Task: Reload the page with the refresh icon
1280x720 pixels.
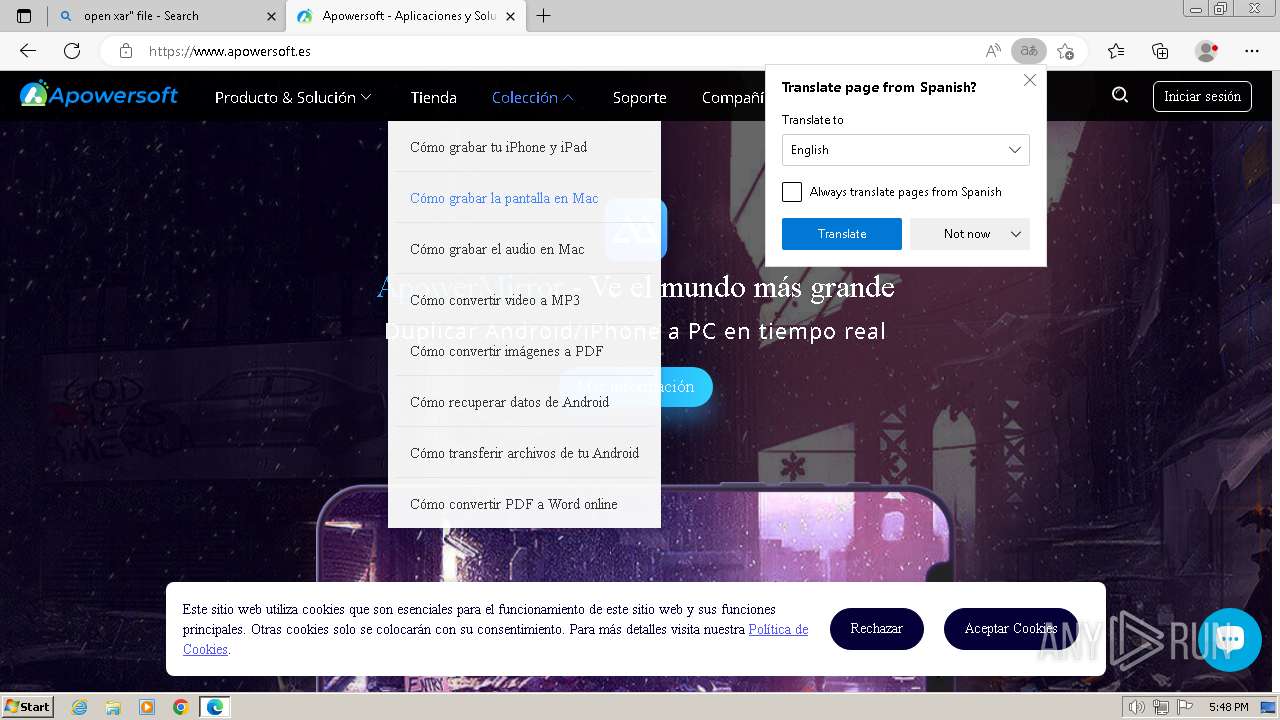Action: 72,51
